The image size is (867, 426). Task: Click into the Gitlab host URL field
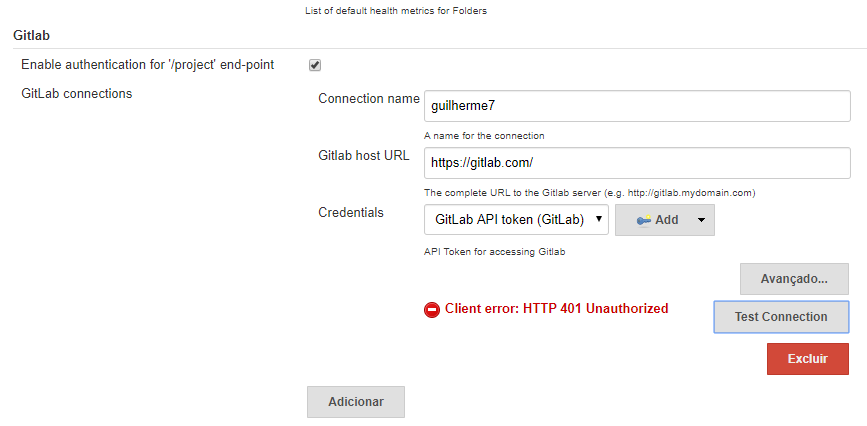pyautogui.click(x=637, y=163)
